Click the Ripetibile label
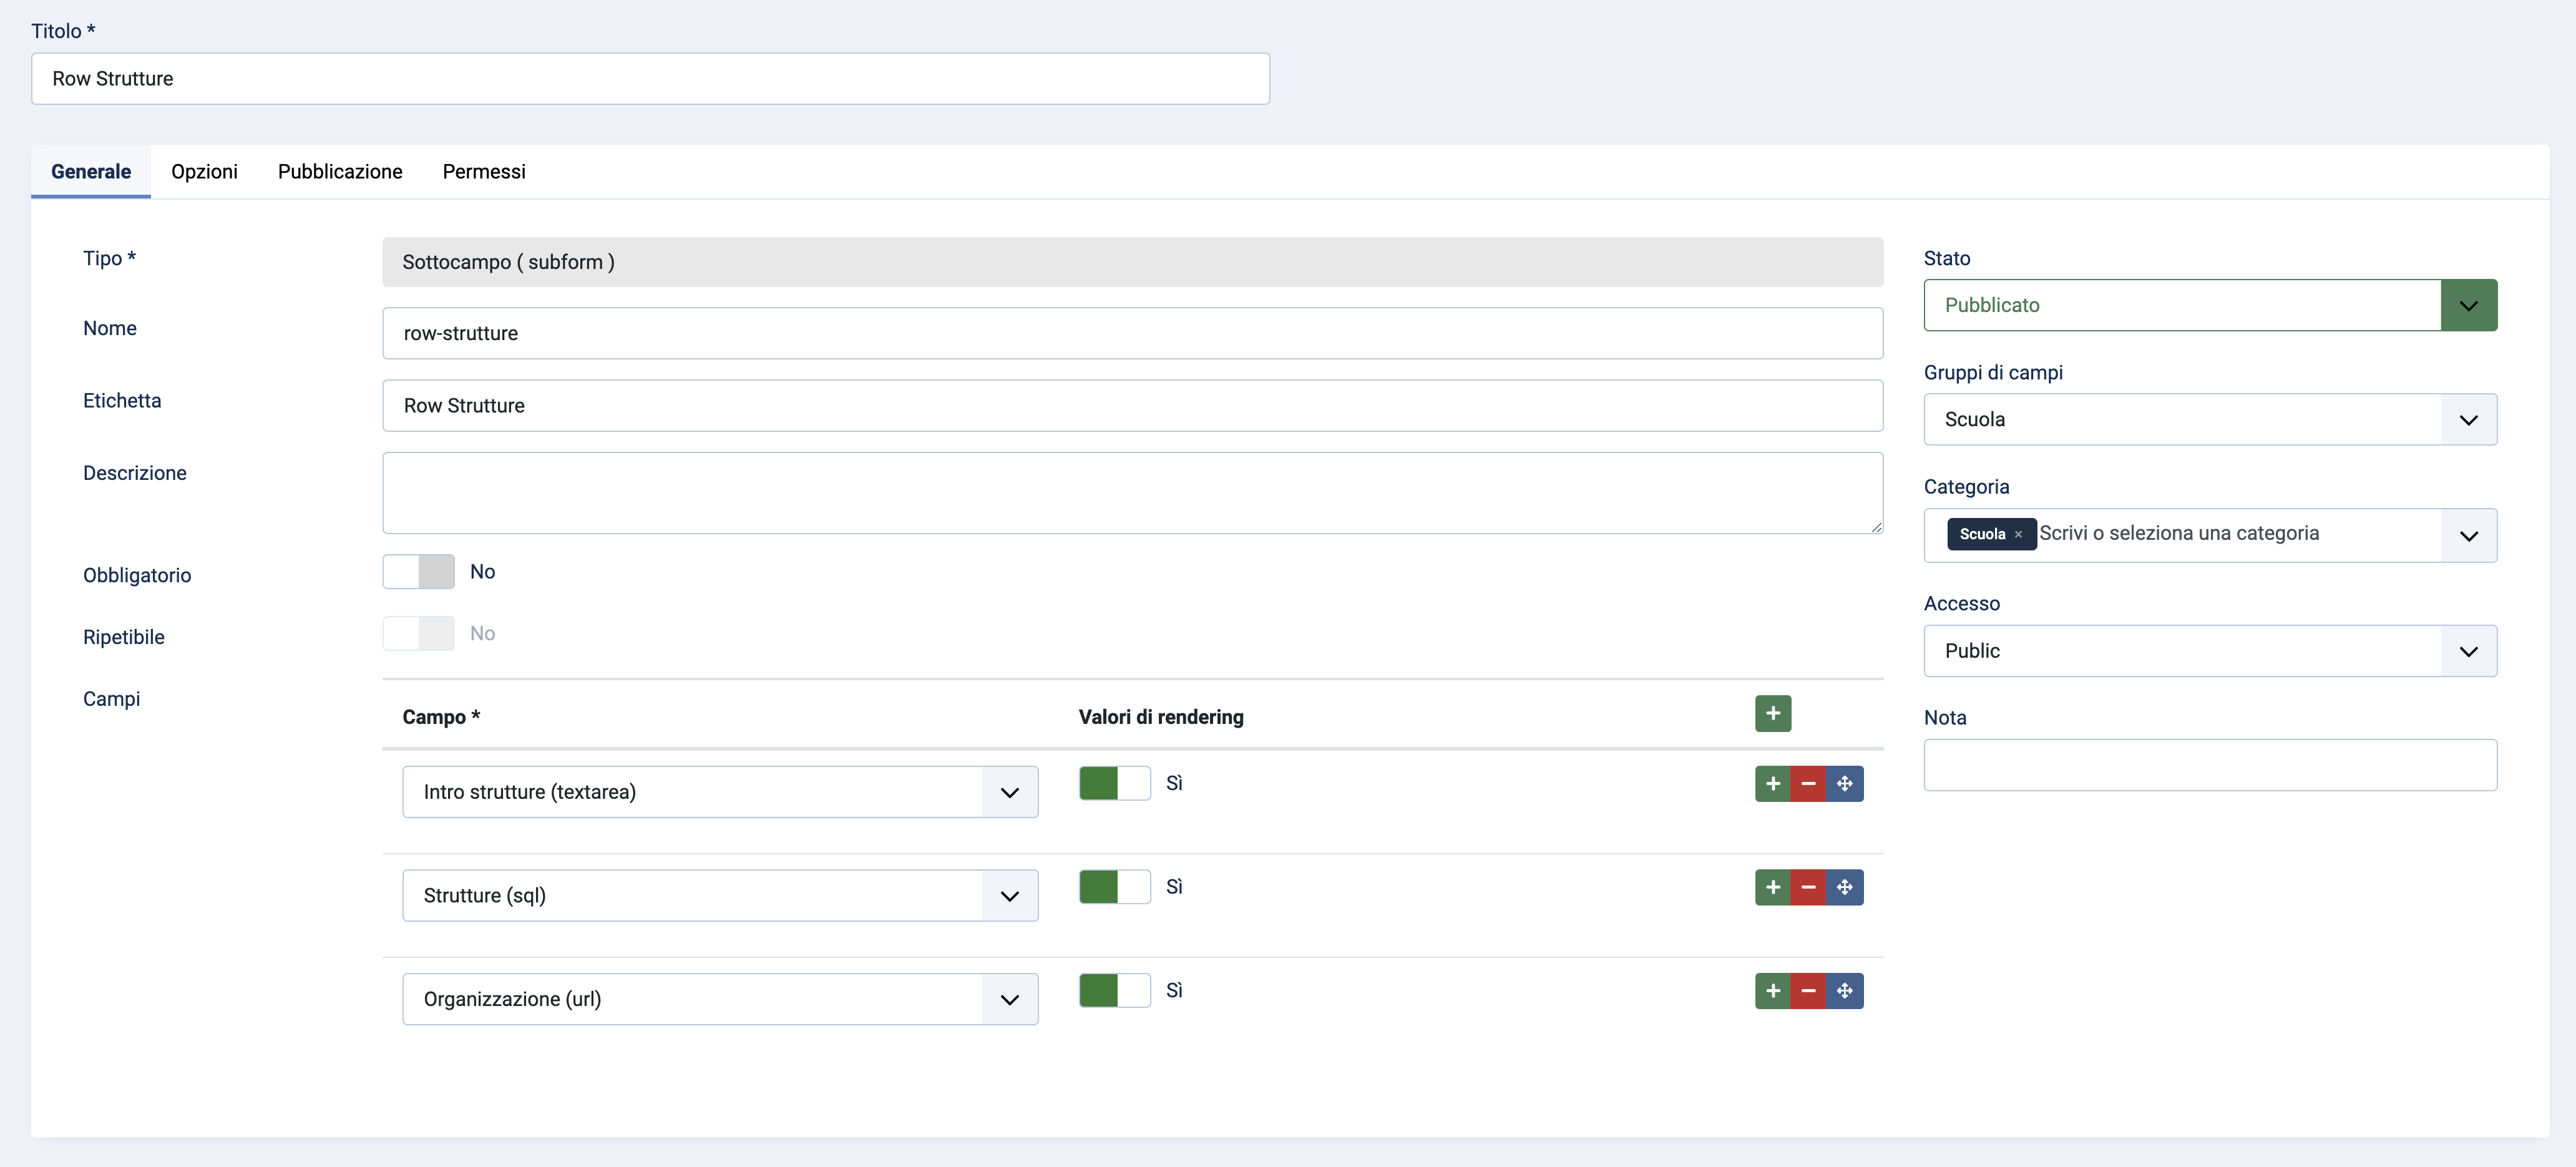The image size is (2576, 1167). (x=124, y=637)
